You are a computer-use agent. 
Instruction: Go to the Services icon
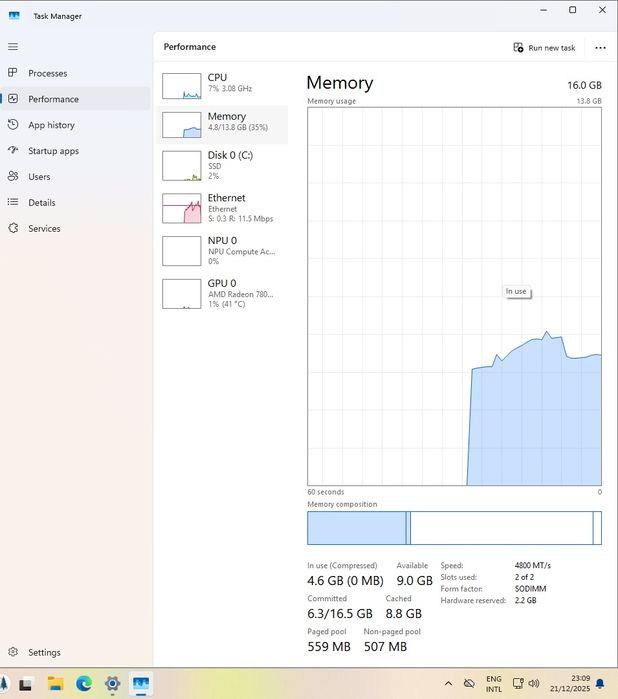coord(13,228)
